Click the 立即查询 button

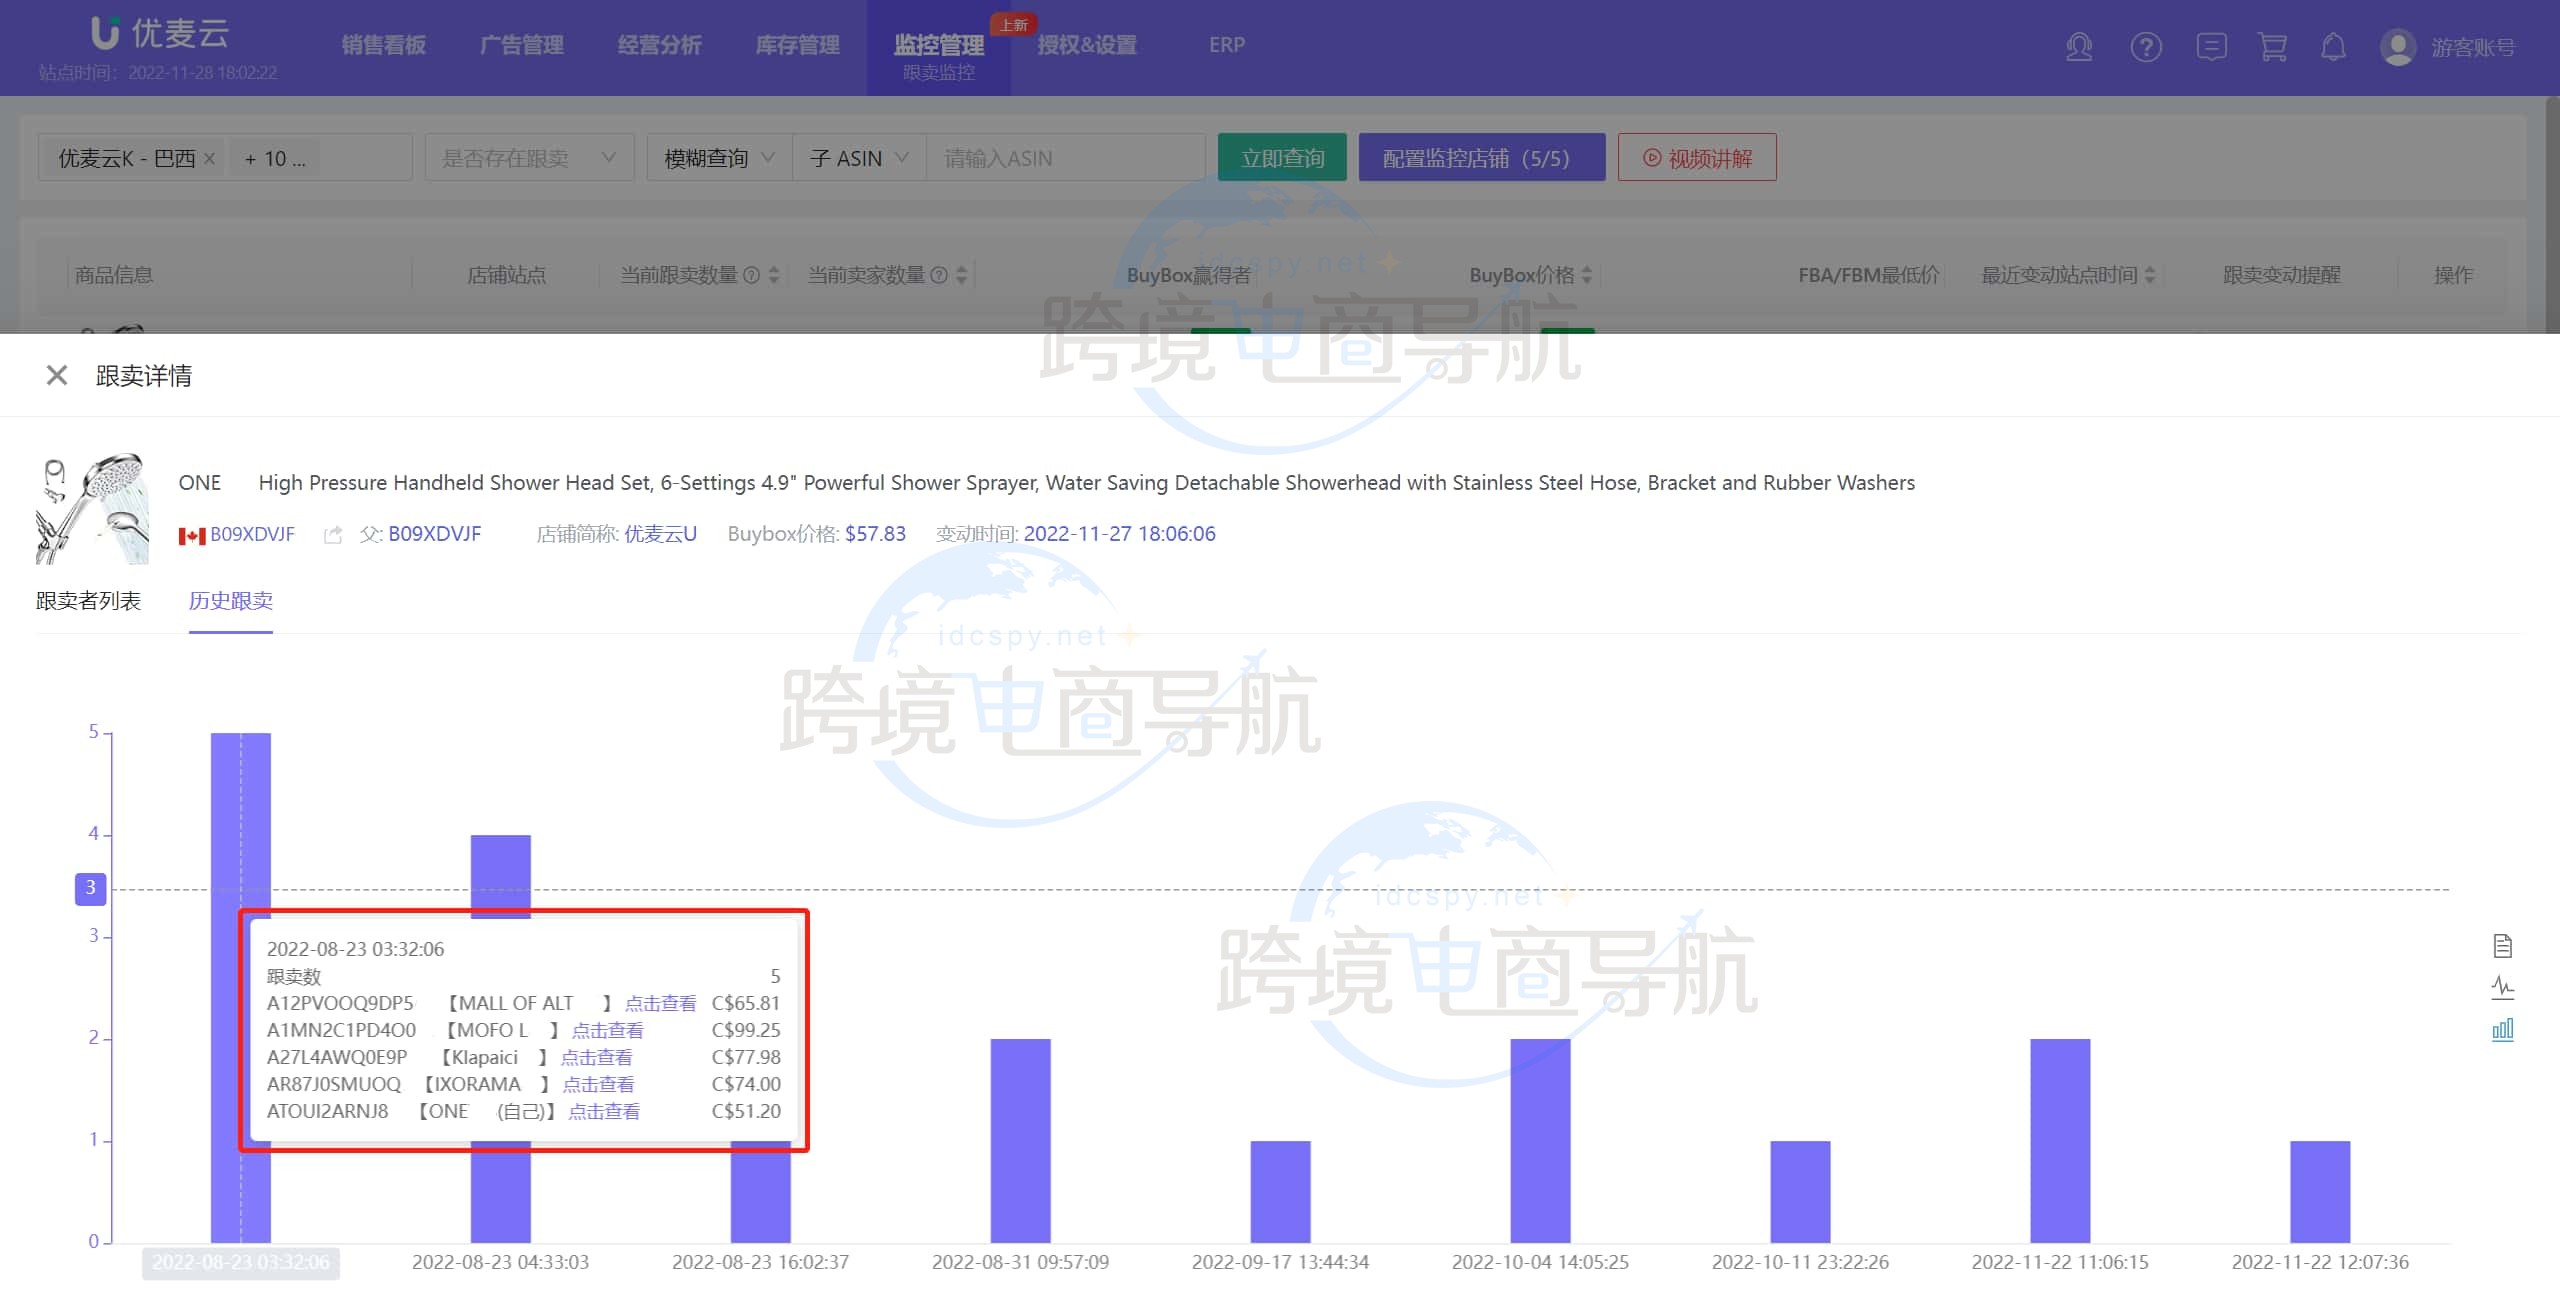pyautogui.click(x=1282, y=158)
